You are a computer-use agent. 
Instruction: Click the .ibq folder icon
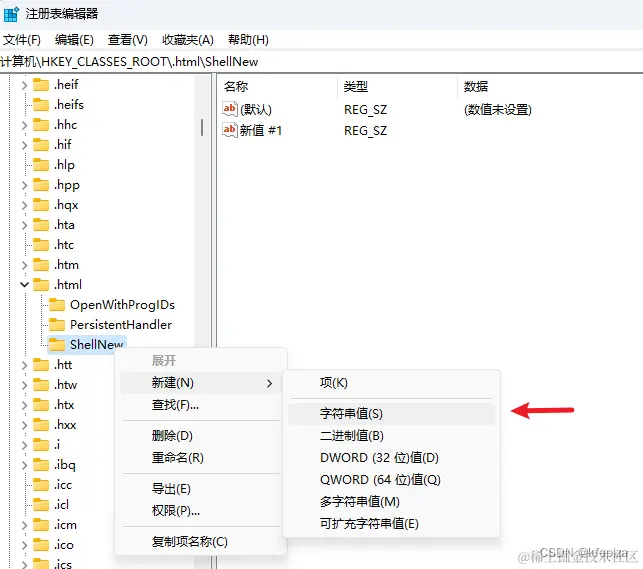pos(41,465)
